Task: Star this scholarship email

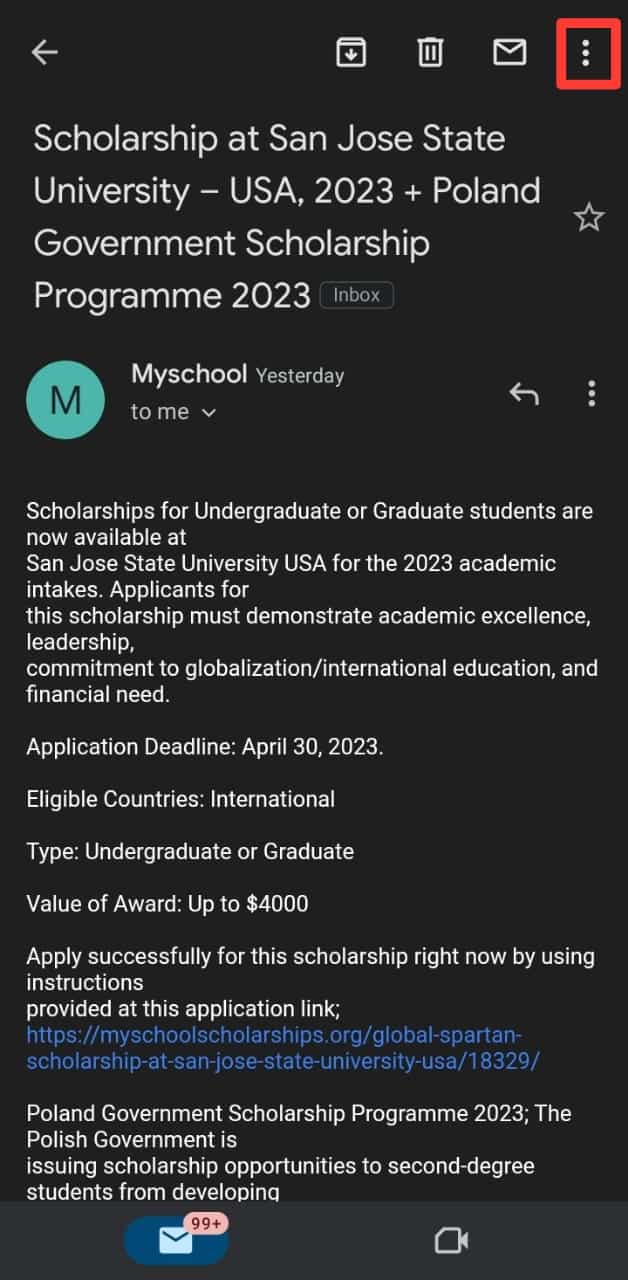Action: pos(589,217)
